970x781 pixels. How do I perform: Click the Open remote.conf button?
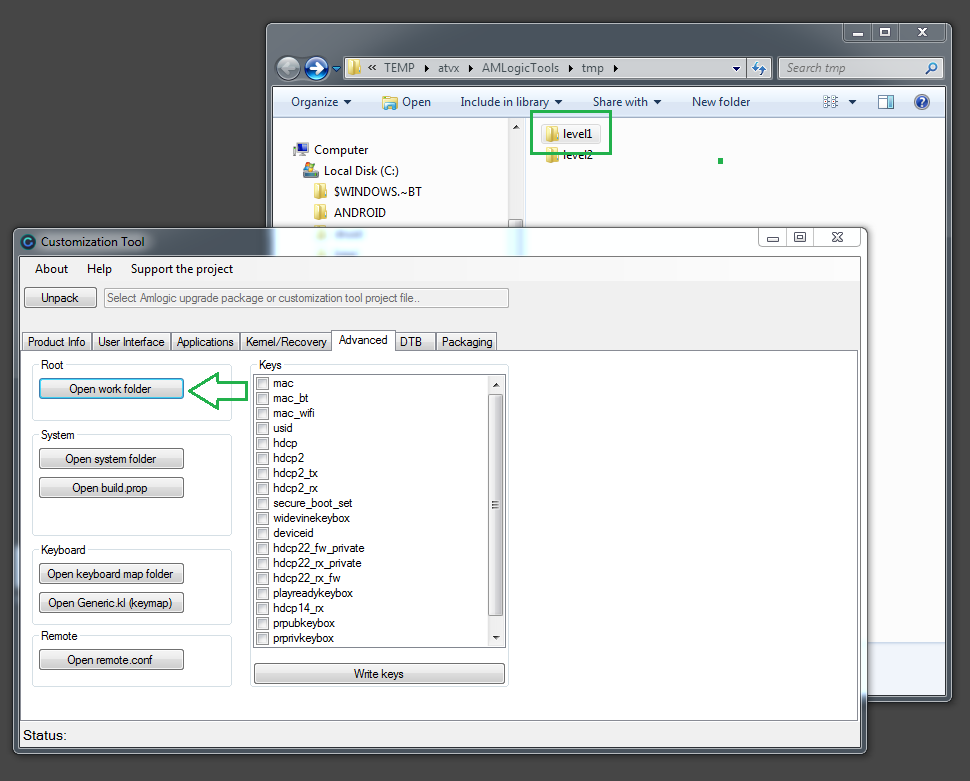pyautogui.click(x=111, y=660)
